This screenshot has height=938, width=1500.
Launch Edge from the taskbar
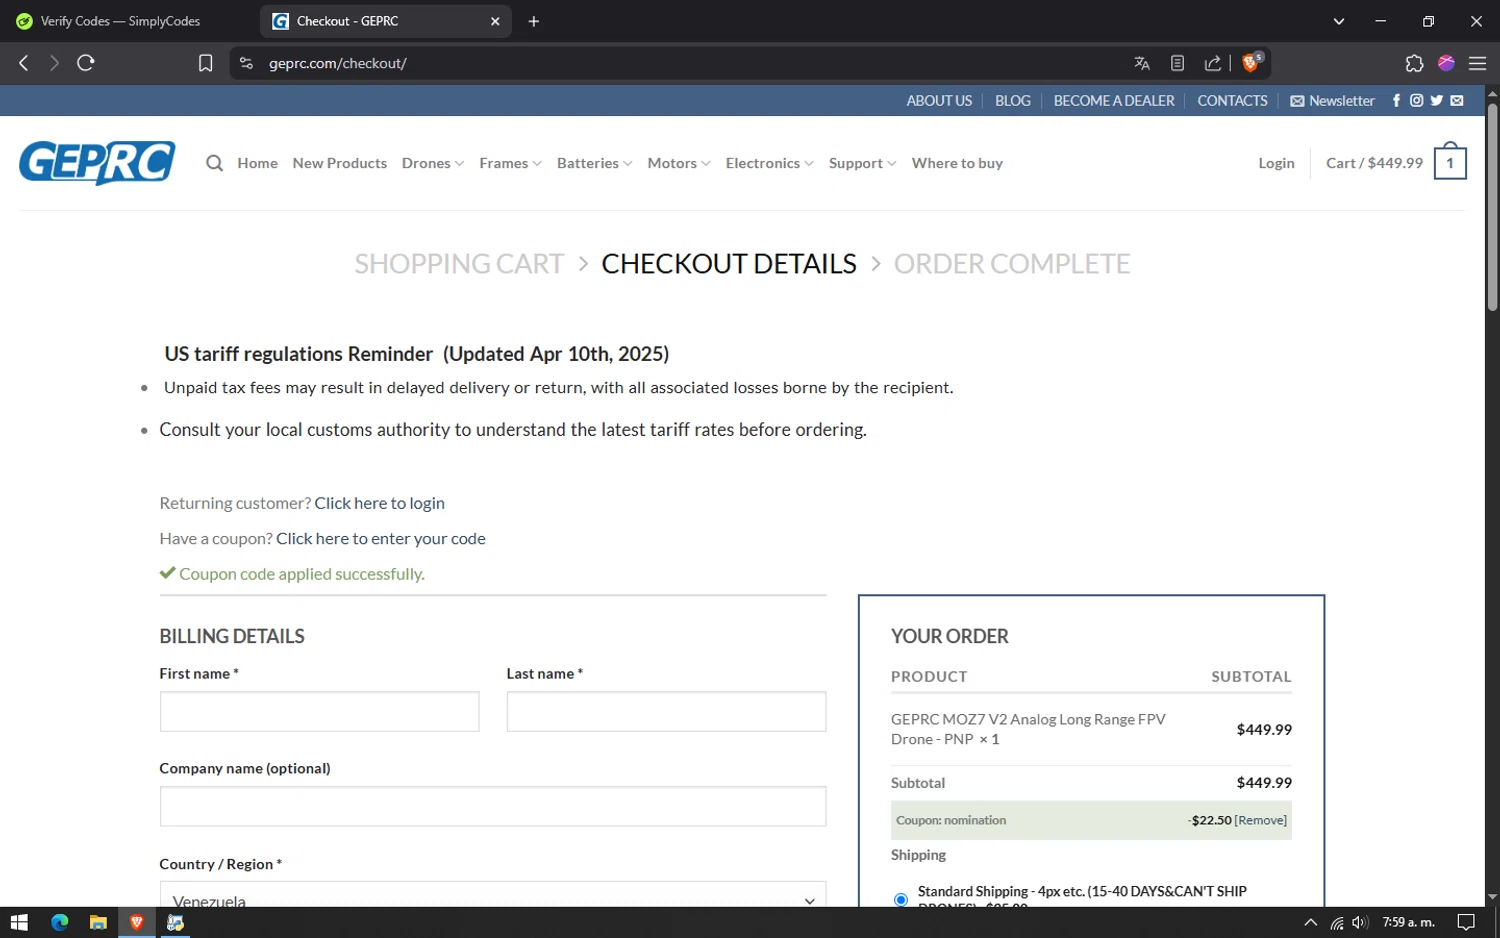pos(60,922)
